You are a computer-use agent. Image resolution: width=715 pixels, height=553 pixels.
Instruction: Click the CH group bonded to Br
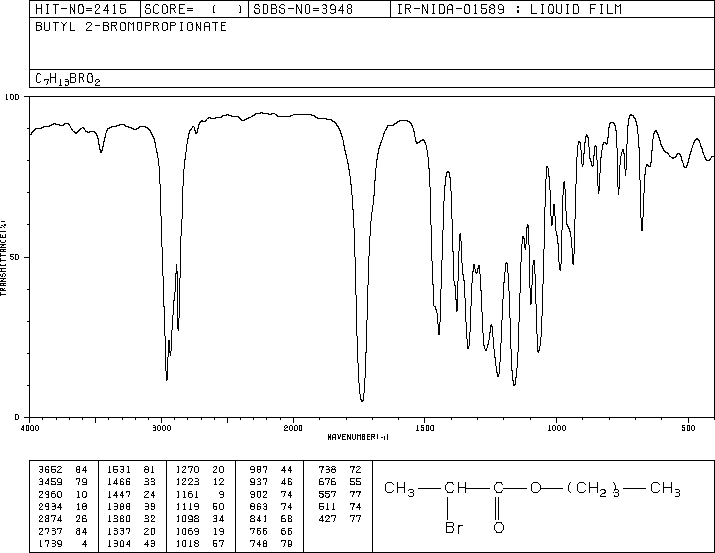[x=456, y=488]
